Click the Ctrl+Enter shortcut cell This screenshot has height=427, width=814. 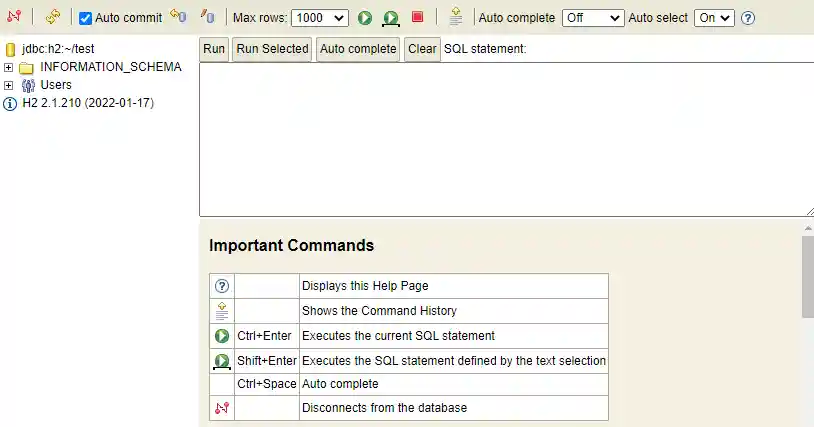(267, 336)
